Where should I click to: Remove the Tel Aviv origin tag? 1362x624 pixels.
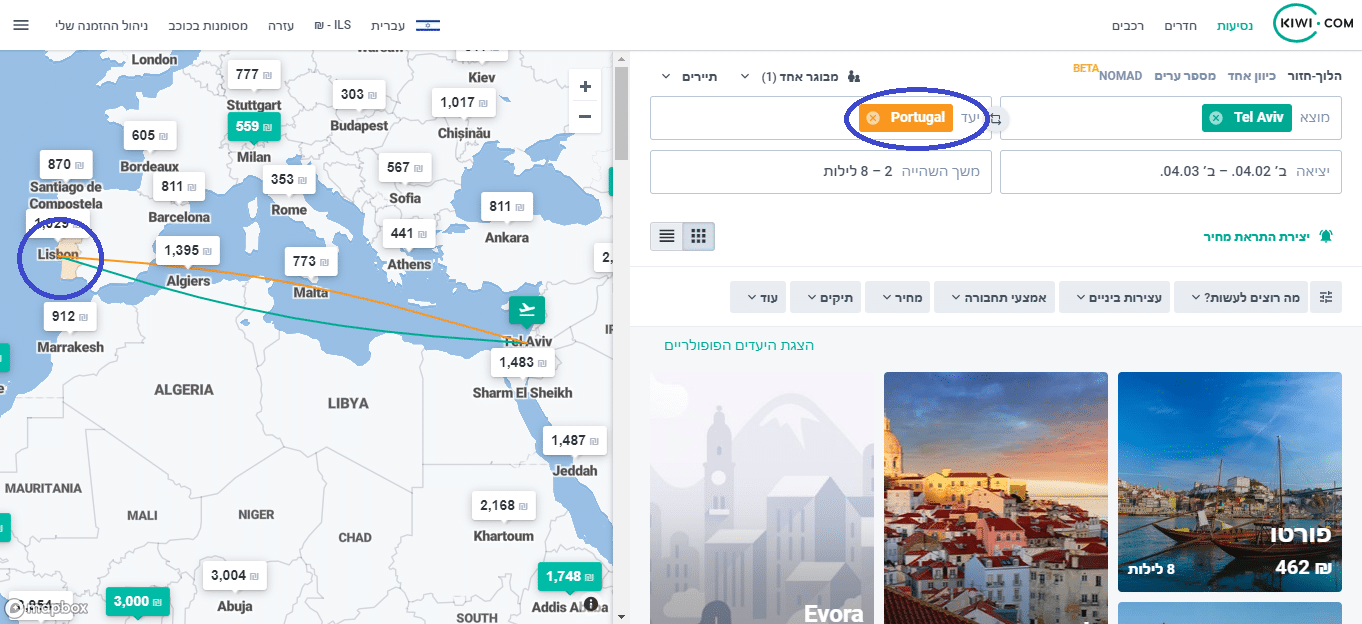(1216, 118)
